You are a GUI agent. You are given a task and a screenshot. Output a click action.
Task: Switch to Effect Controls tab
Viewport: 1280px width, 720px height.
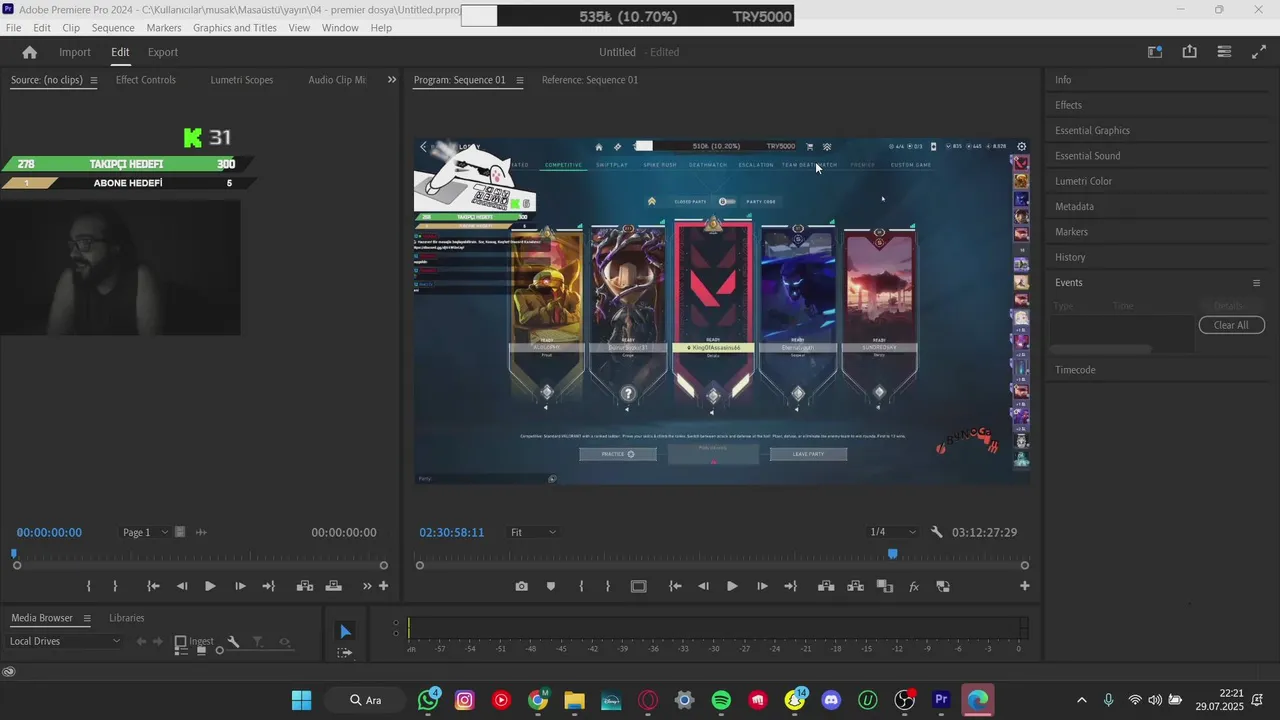145,80
